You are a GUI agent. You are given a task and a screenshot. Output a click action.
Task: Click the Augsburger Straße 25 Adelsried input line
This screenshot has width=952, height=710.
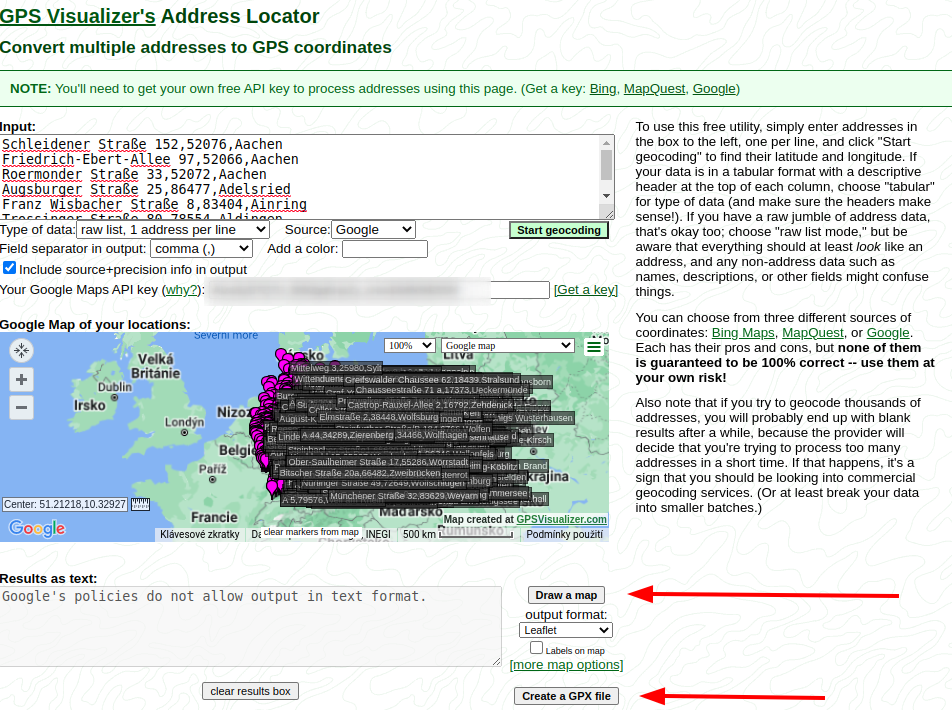[x=146, y=189]
